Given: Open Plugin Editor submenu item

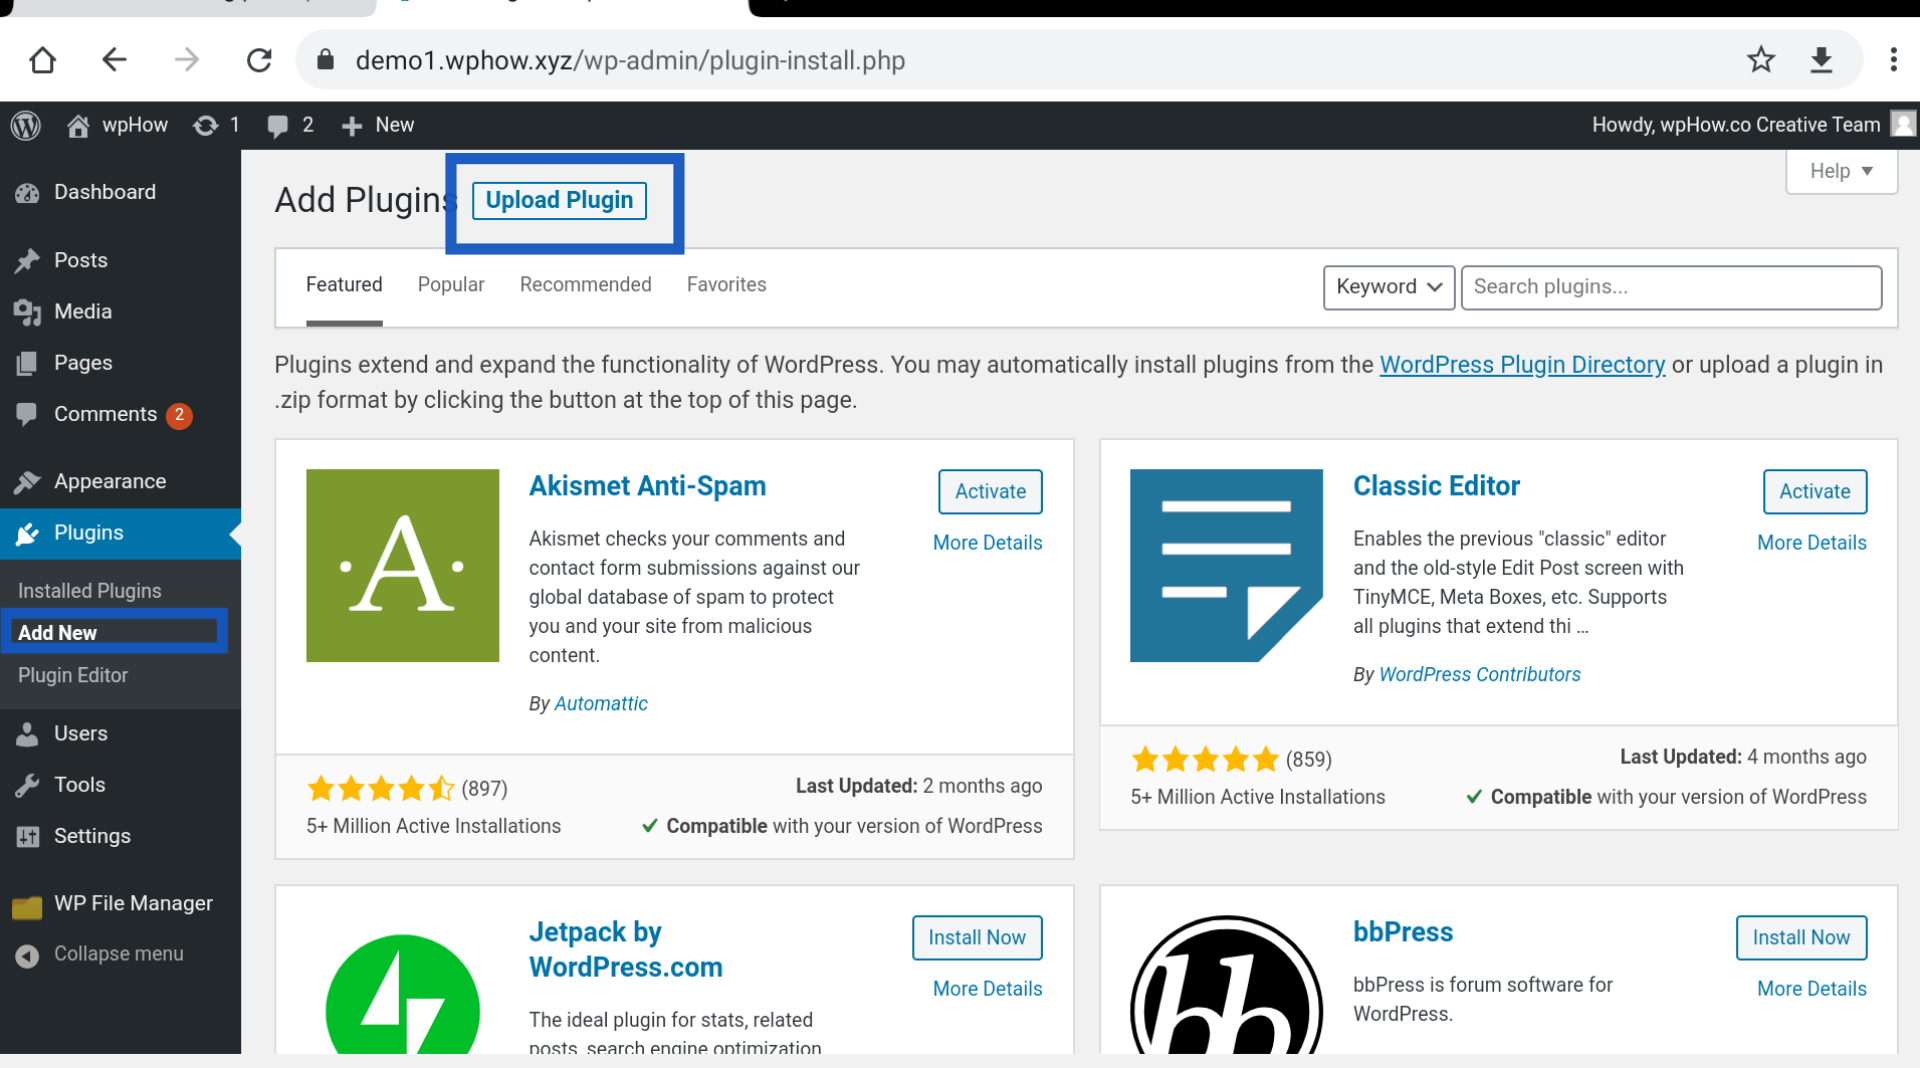Looking at the screenshot, I should (x=73, y=675).
